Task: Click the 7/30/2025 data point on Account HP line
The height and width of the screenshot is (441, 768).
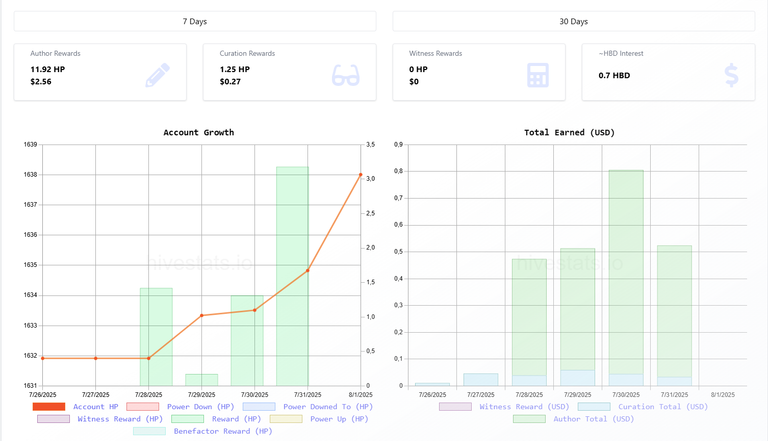Action: (x=255, y=310)
